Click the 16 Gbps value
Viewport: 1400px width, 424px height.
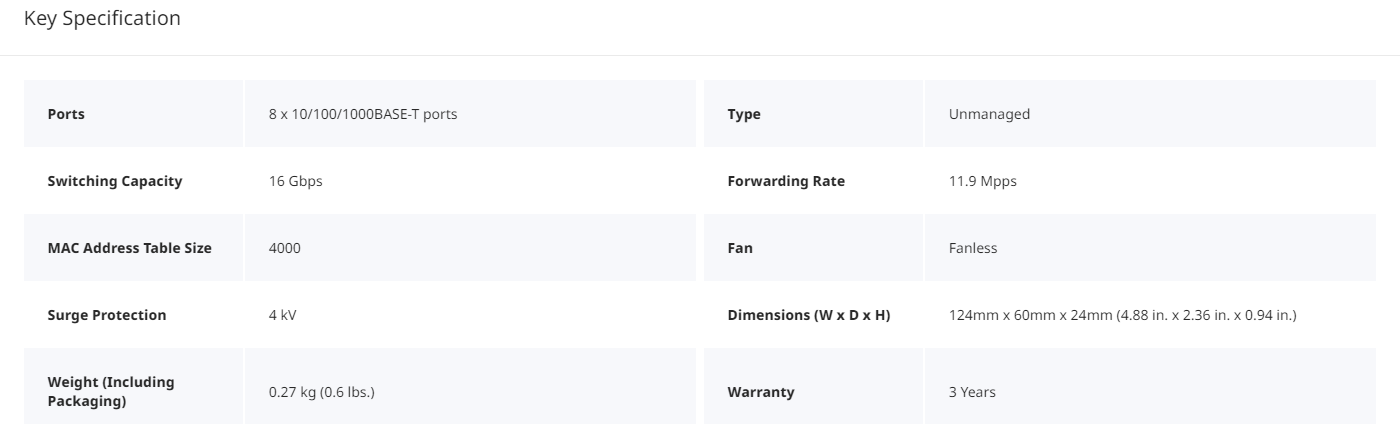coord(296,181)
